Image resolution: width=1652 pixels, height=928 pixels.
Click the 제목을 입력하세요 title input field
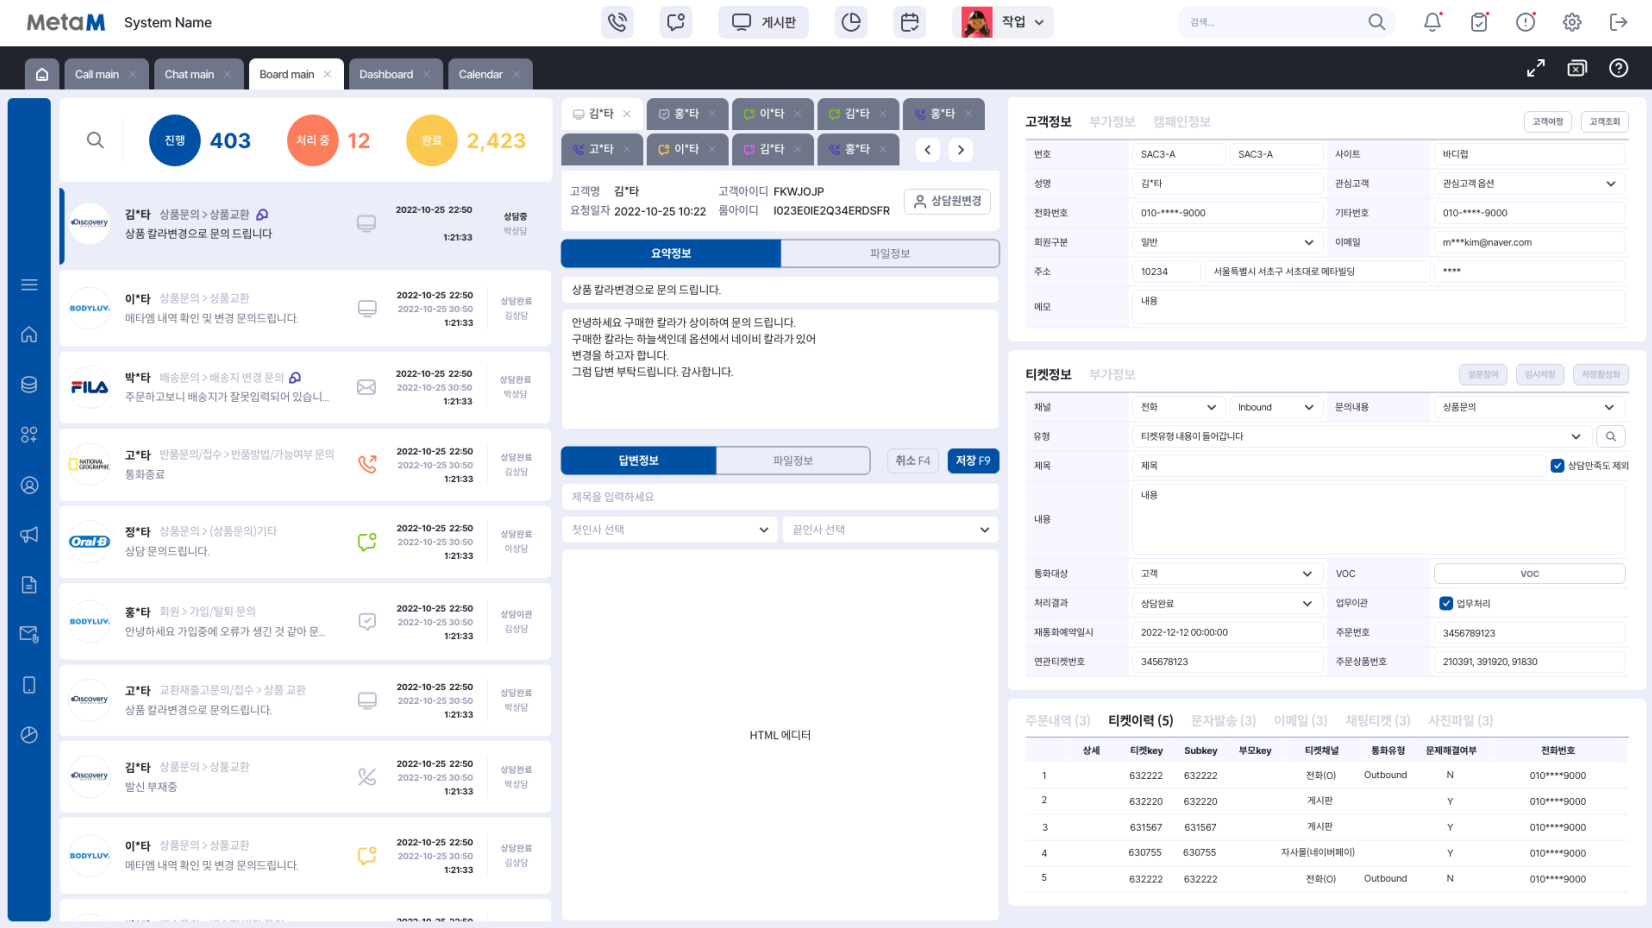pos(779,497)
